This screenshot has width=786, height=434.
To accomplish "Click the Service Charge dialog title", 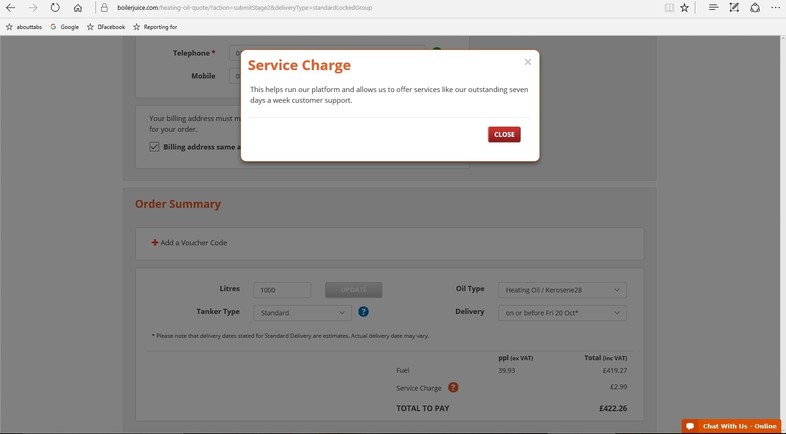I will 299,65.
